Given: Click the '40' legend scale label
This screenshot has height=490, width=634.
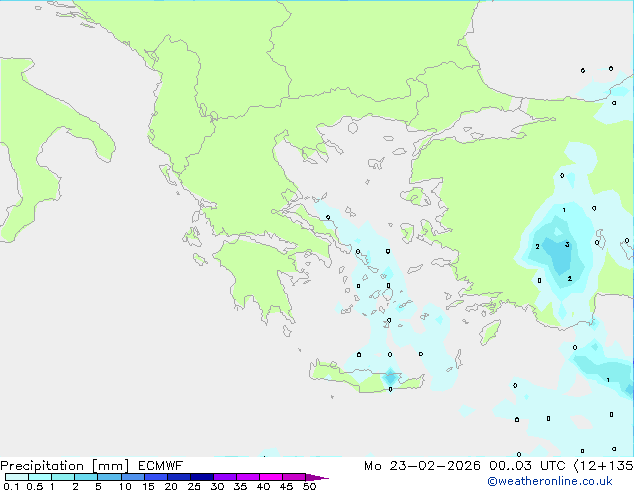Looking at the screenshot, I should coord(263,486).
